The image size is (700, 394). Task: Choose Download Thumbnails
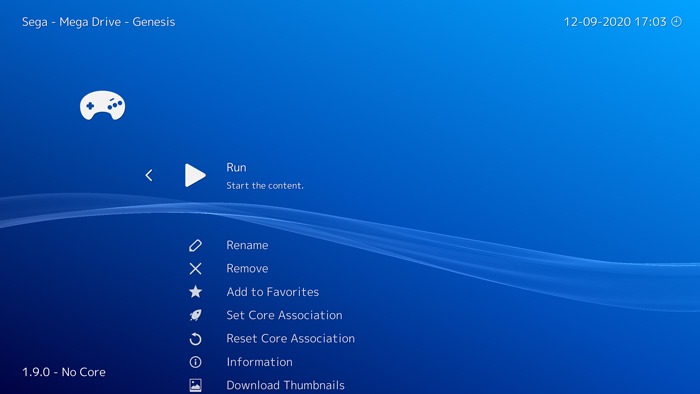pos(286,385)
